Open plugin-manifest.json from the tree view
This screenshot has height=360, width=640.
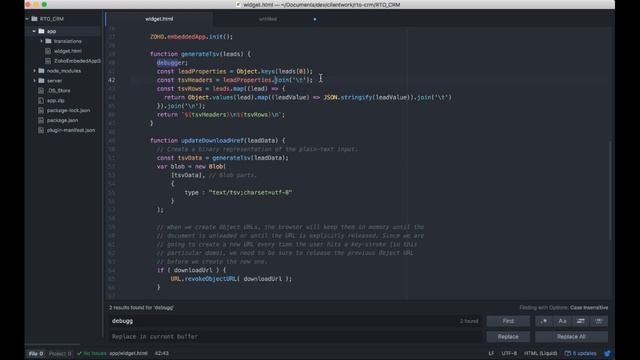71,130
